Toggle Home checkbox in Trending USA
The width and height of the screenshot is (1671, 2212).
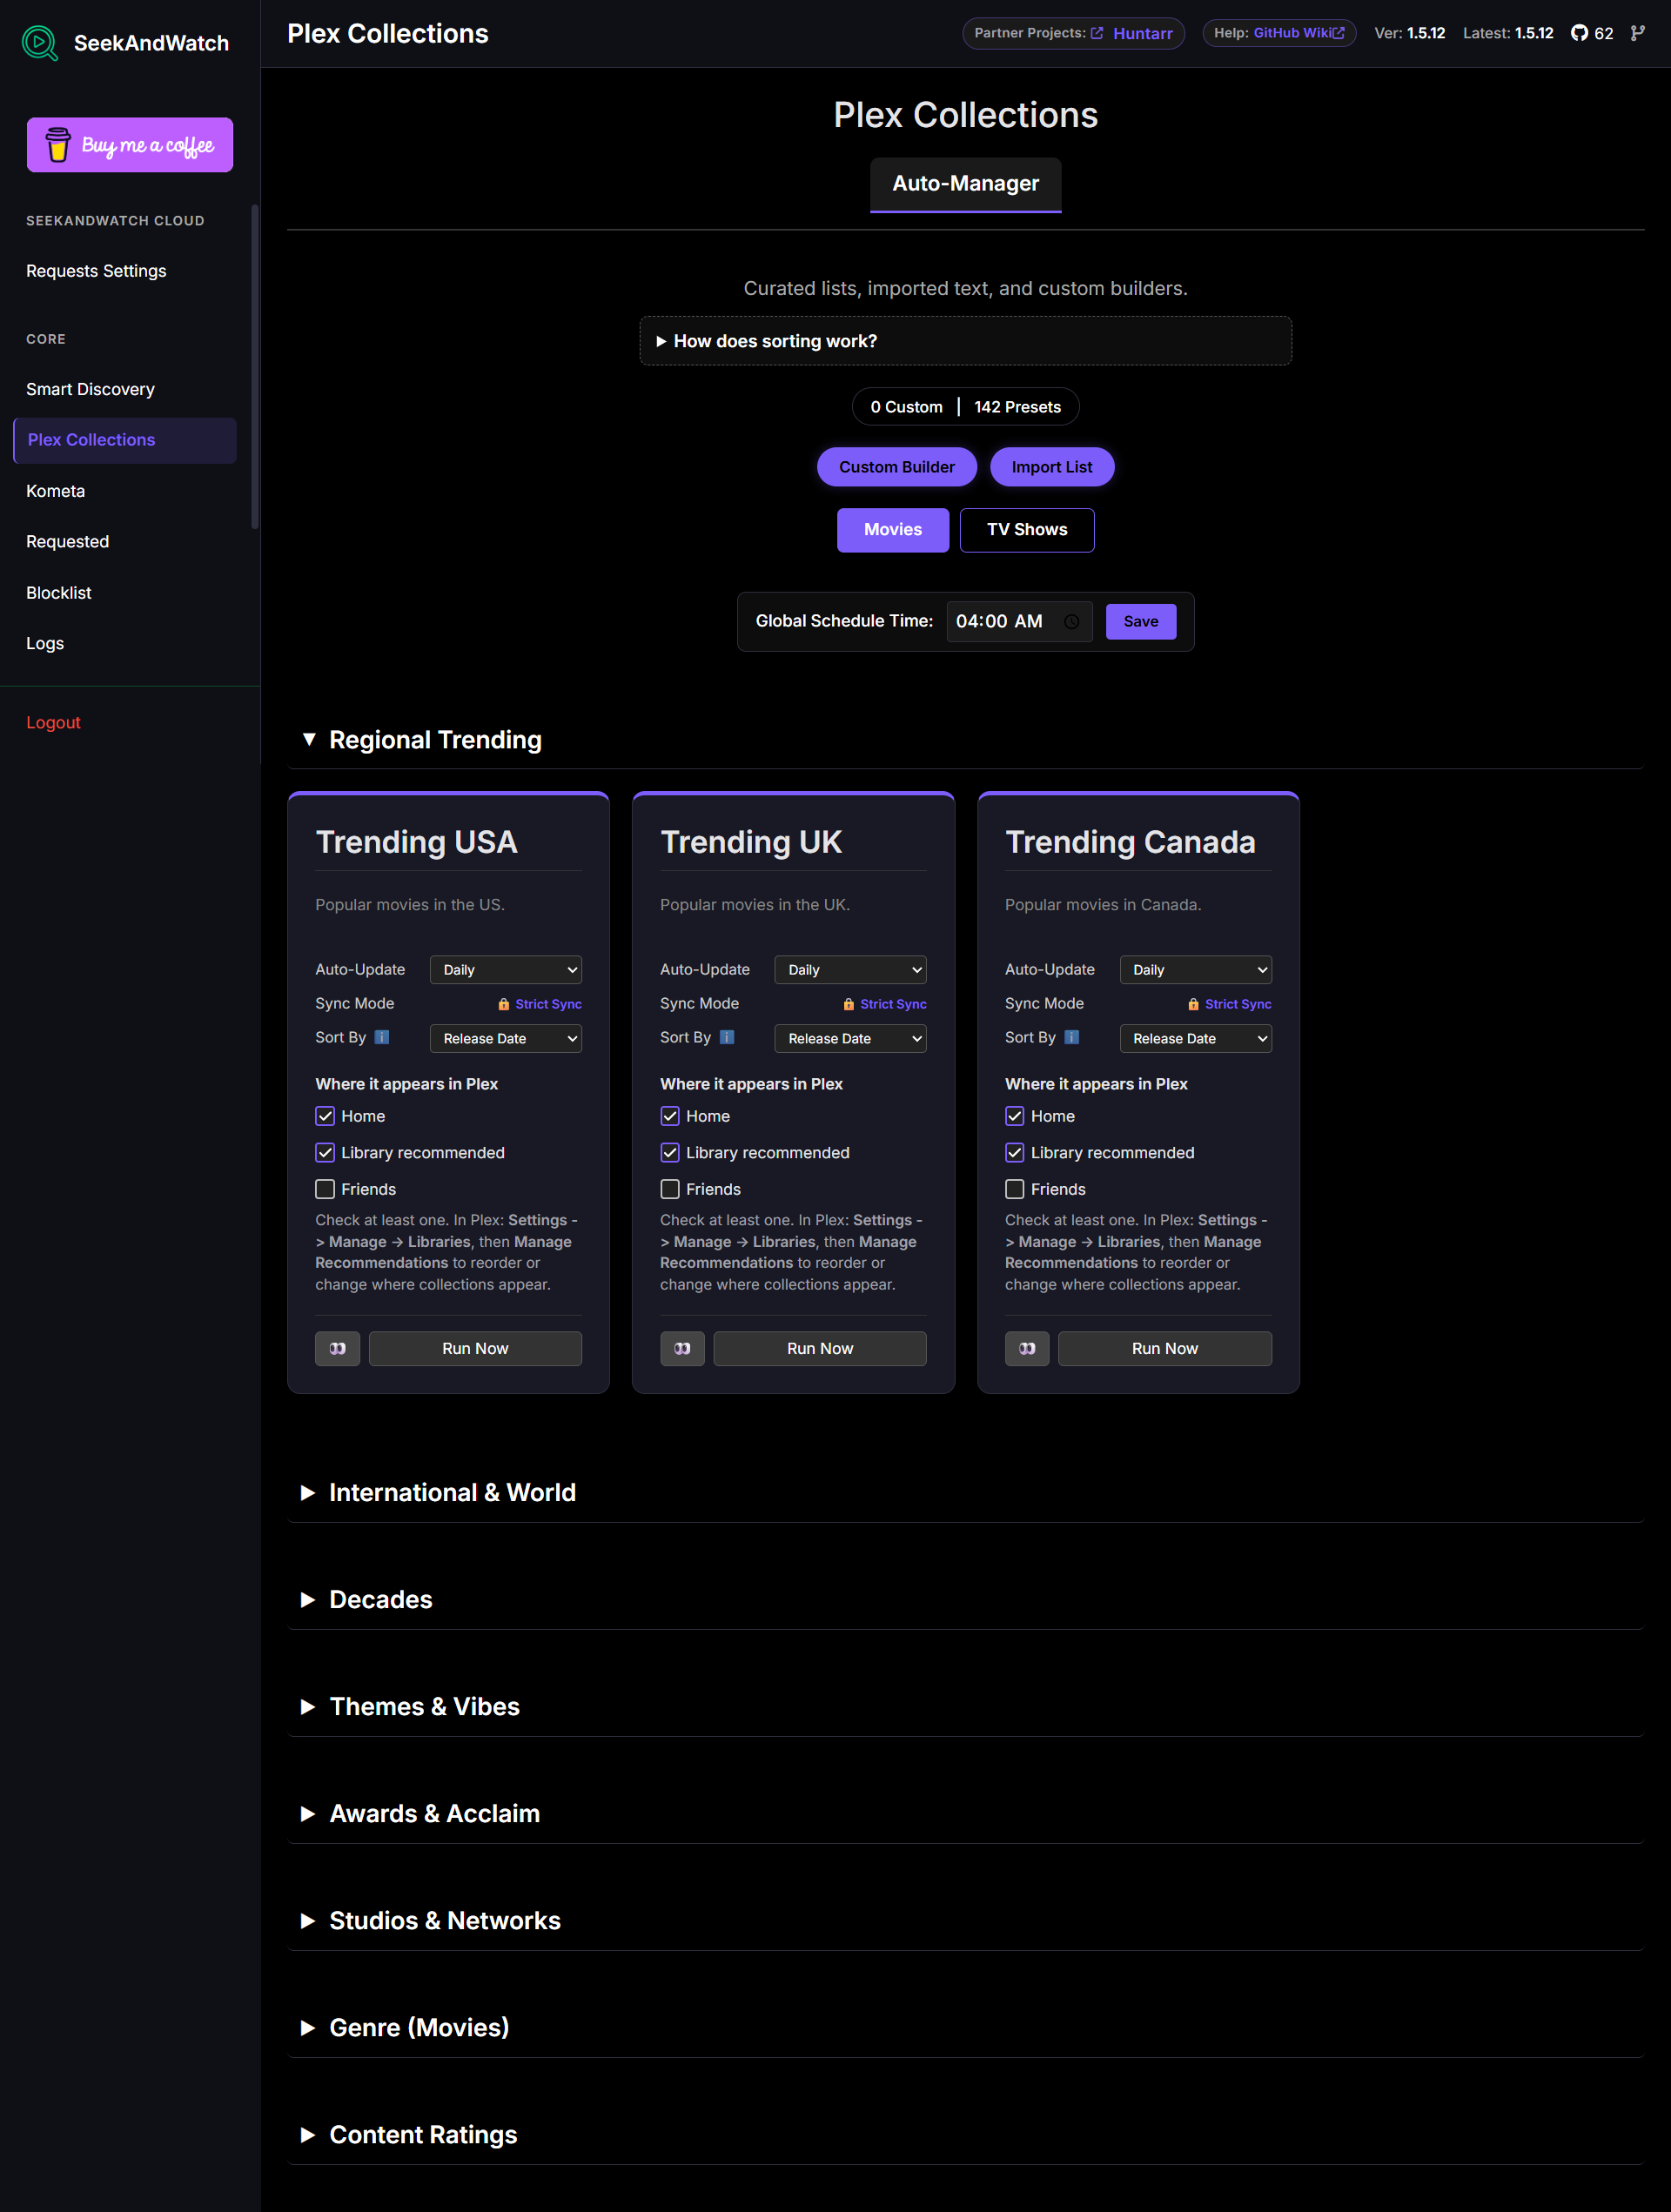coord(325,1116)
